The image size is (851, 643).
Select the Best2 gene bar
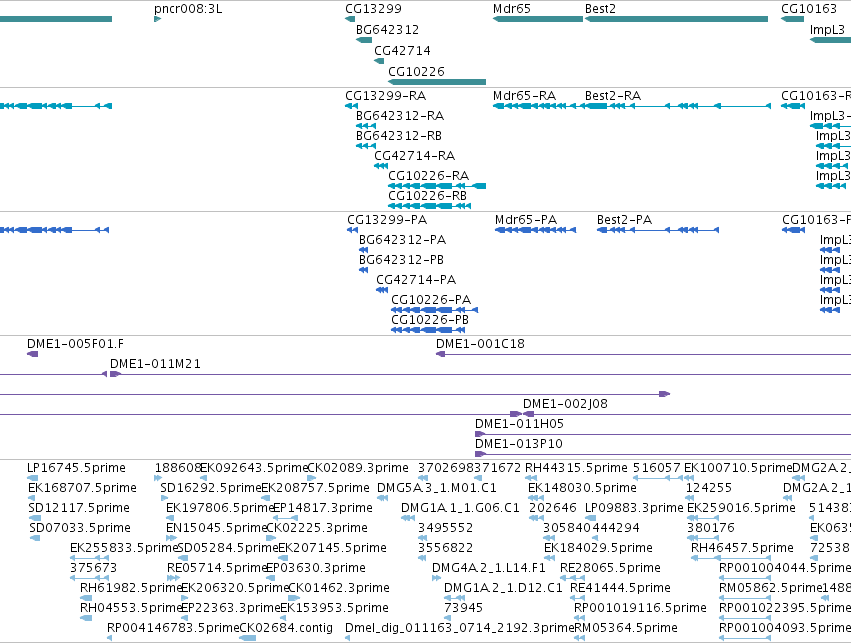pyautogui.click(x=676, y=19)
